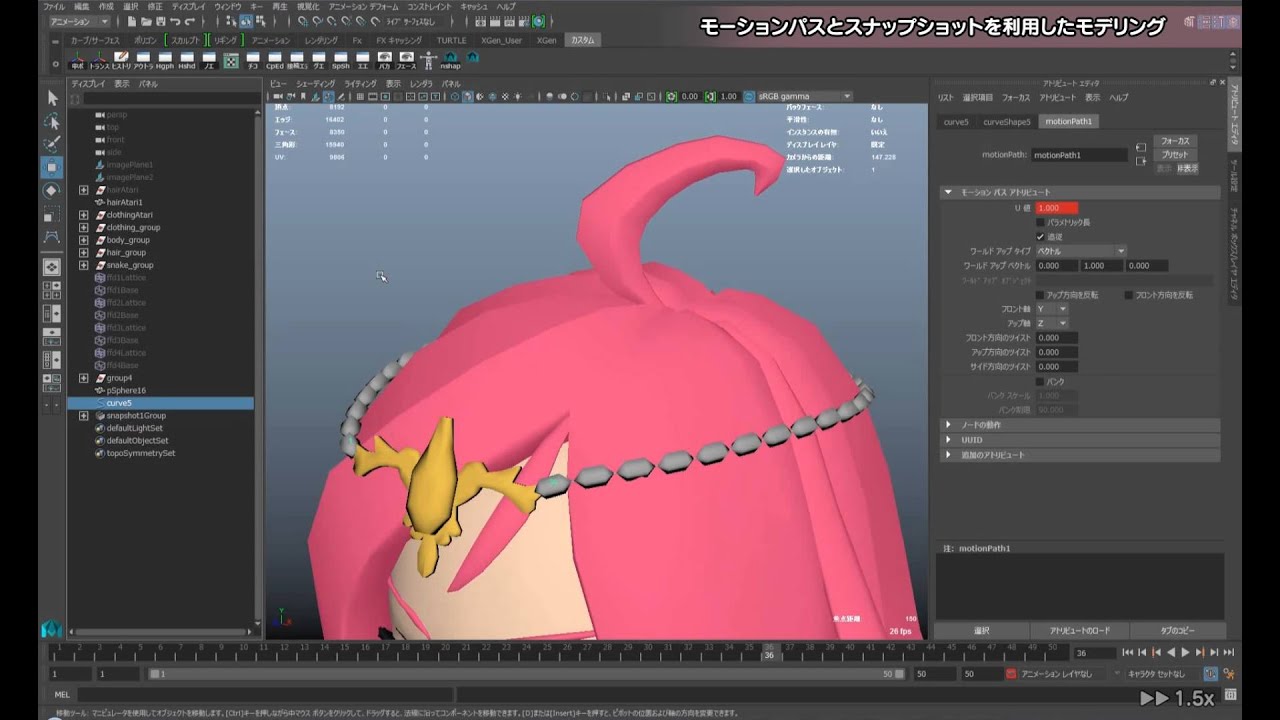
Task: Click the 選択 button at bottom
Action: click(981, 631)
